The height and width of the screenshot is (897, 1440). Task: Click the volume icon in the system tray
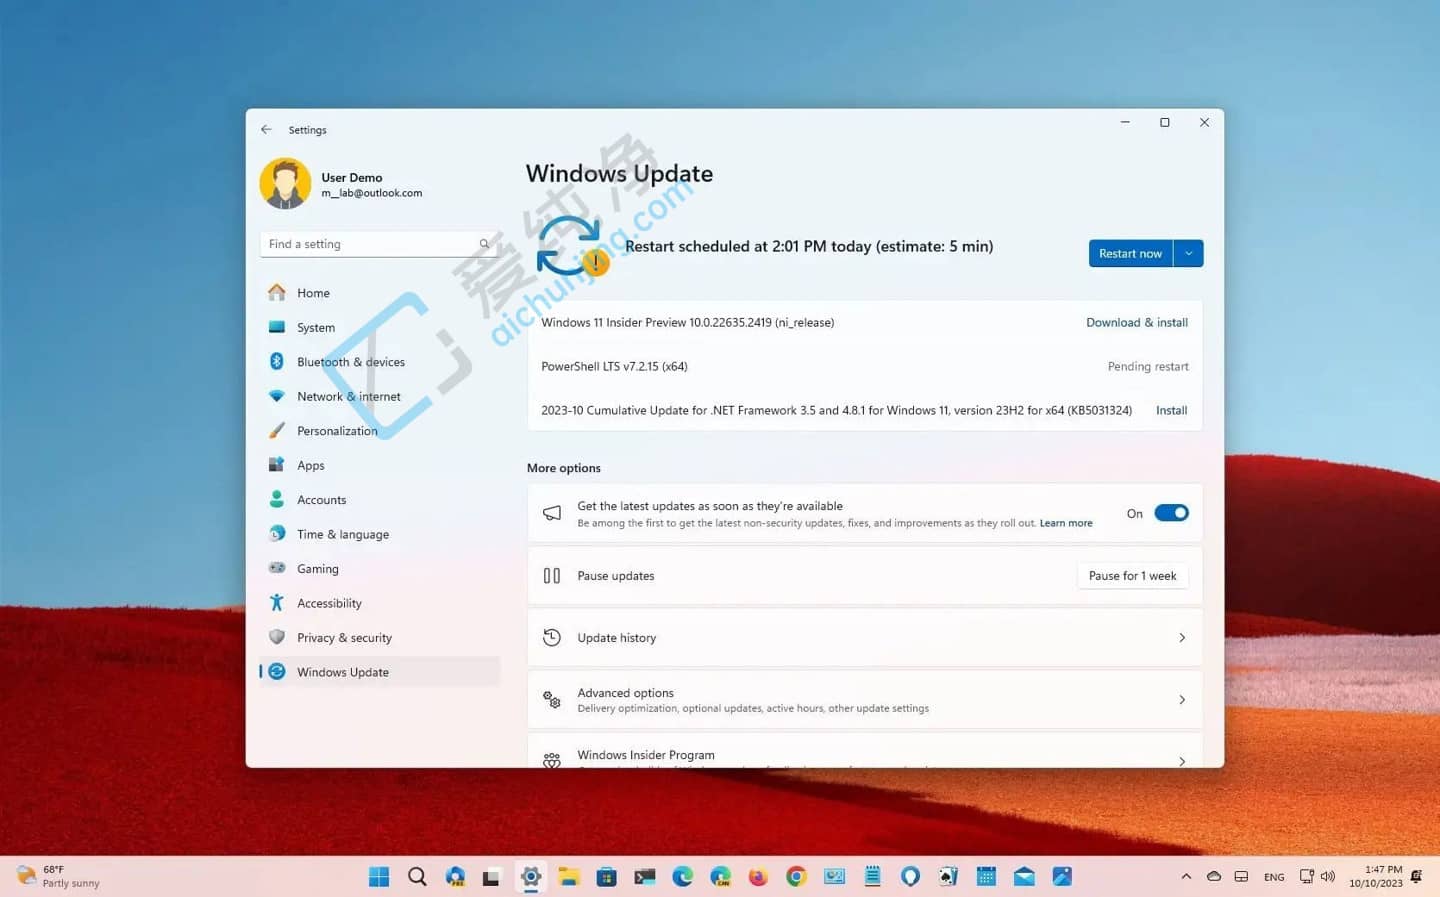(1327, 876)
